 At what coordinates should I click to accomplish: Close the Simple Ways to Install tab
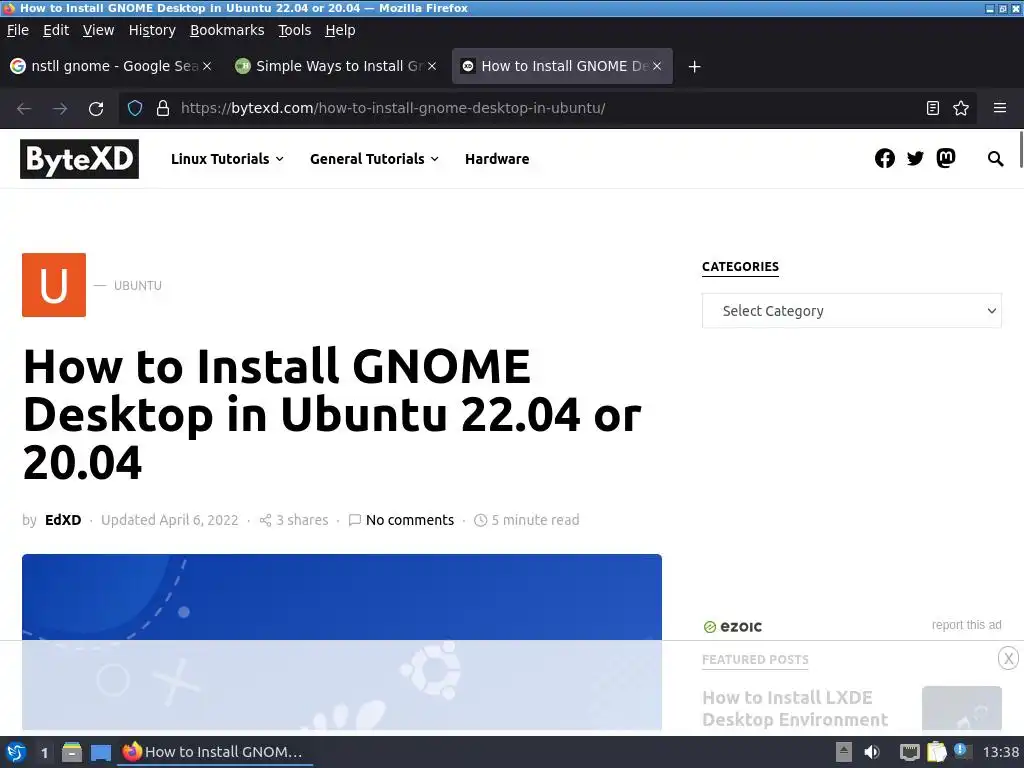(x=432, y=66)
